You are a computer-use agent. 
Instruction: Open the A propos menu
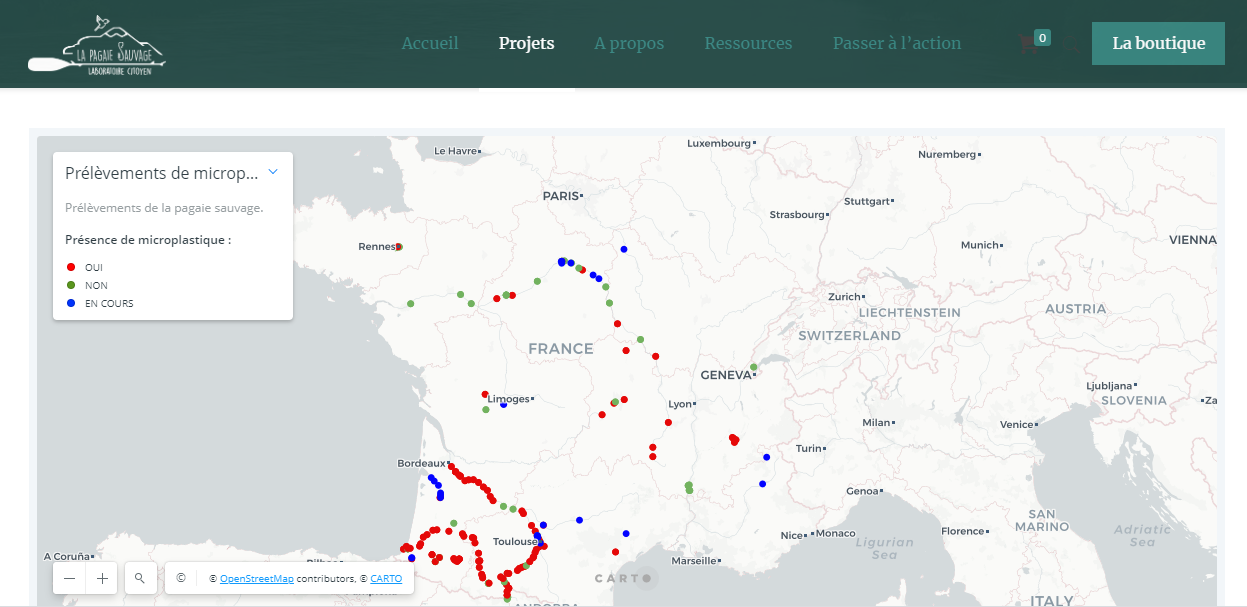[629, 44]
